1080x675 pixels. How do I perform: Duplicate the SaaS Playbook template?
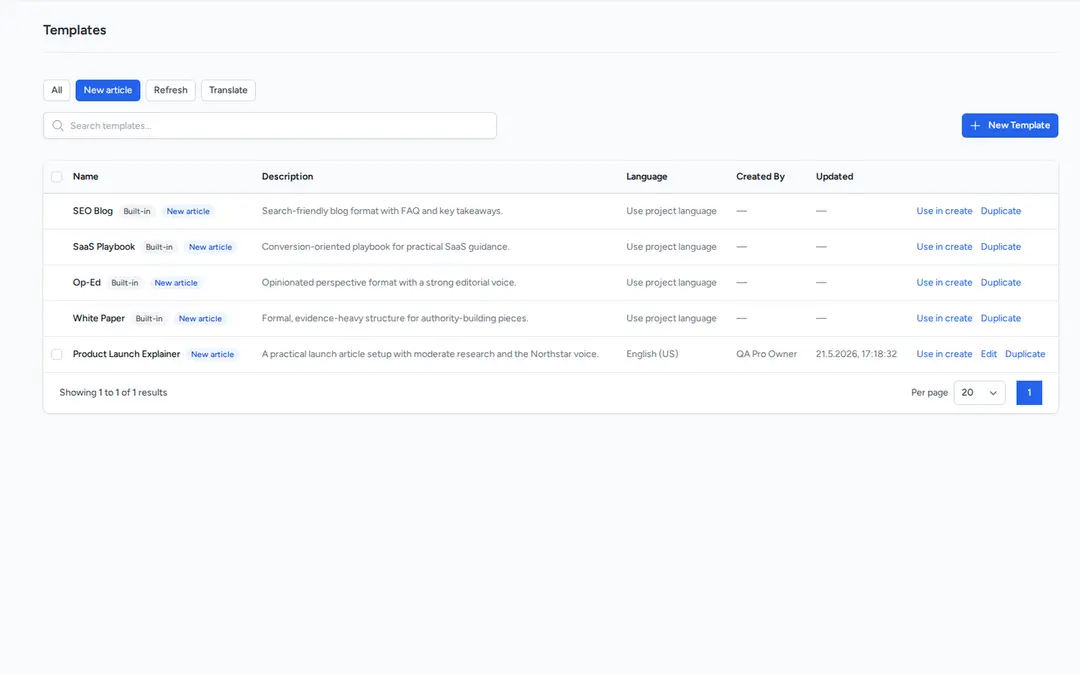tap(1001, 247)
